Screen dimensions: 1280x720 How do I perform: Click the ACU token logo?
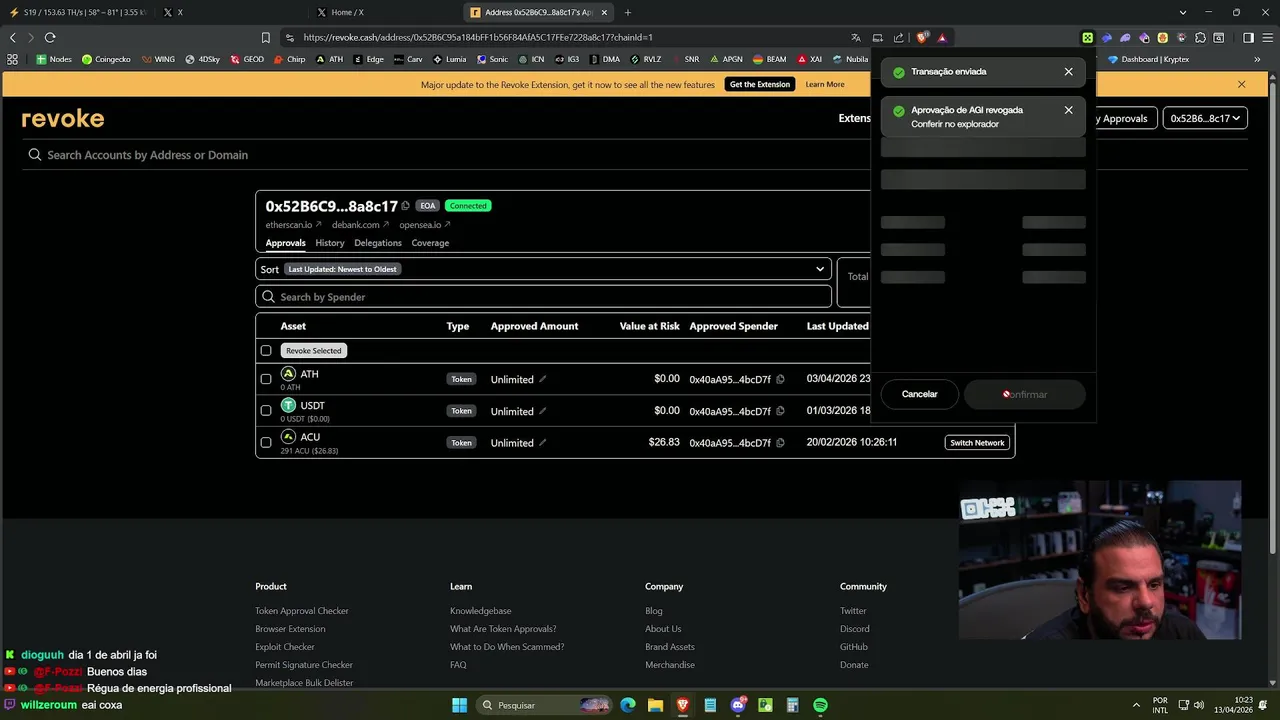[x=288, y=437]
